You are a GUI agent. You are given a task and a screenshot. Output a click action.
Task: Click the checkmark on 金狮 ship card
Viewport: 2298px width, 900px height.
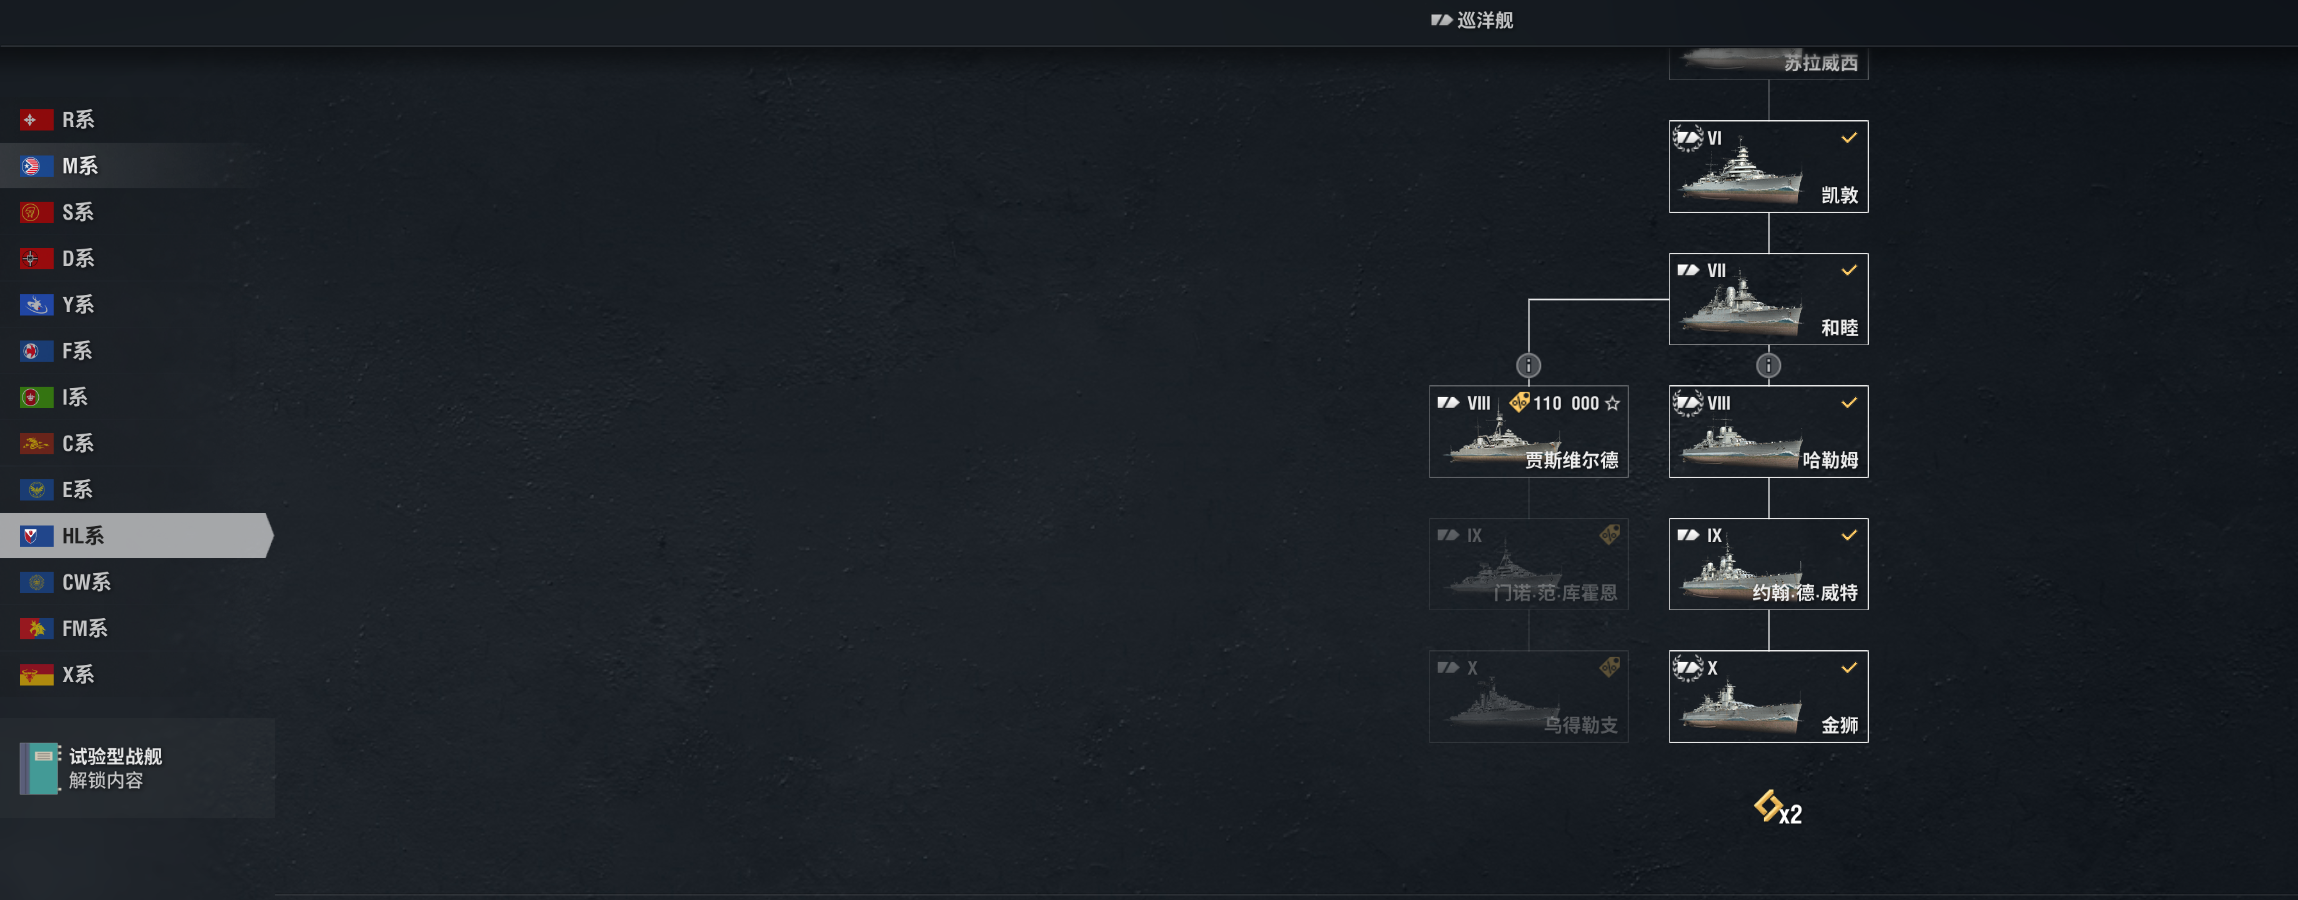pos(1849,667)
